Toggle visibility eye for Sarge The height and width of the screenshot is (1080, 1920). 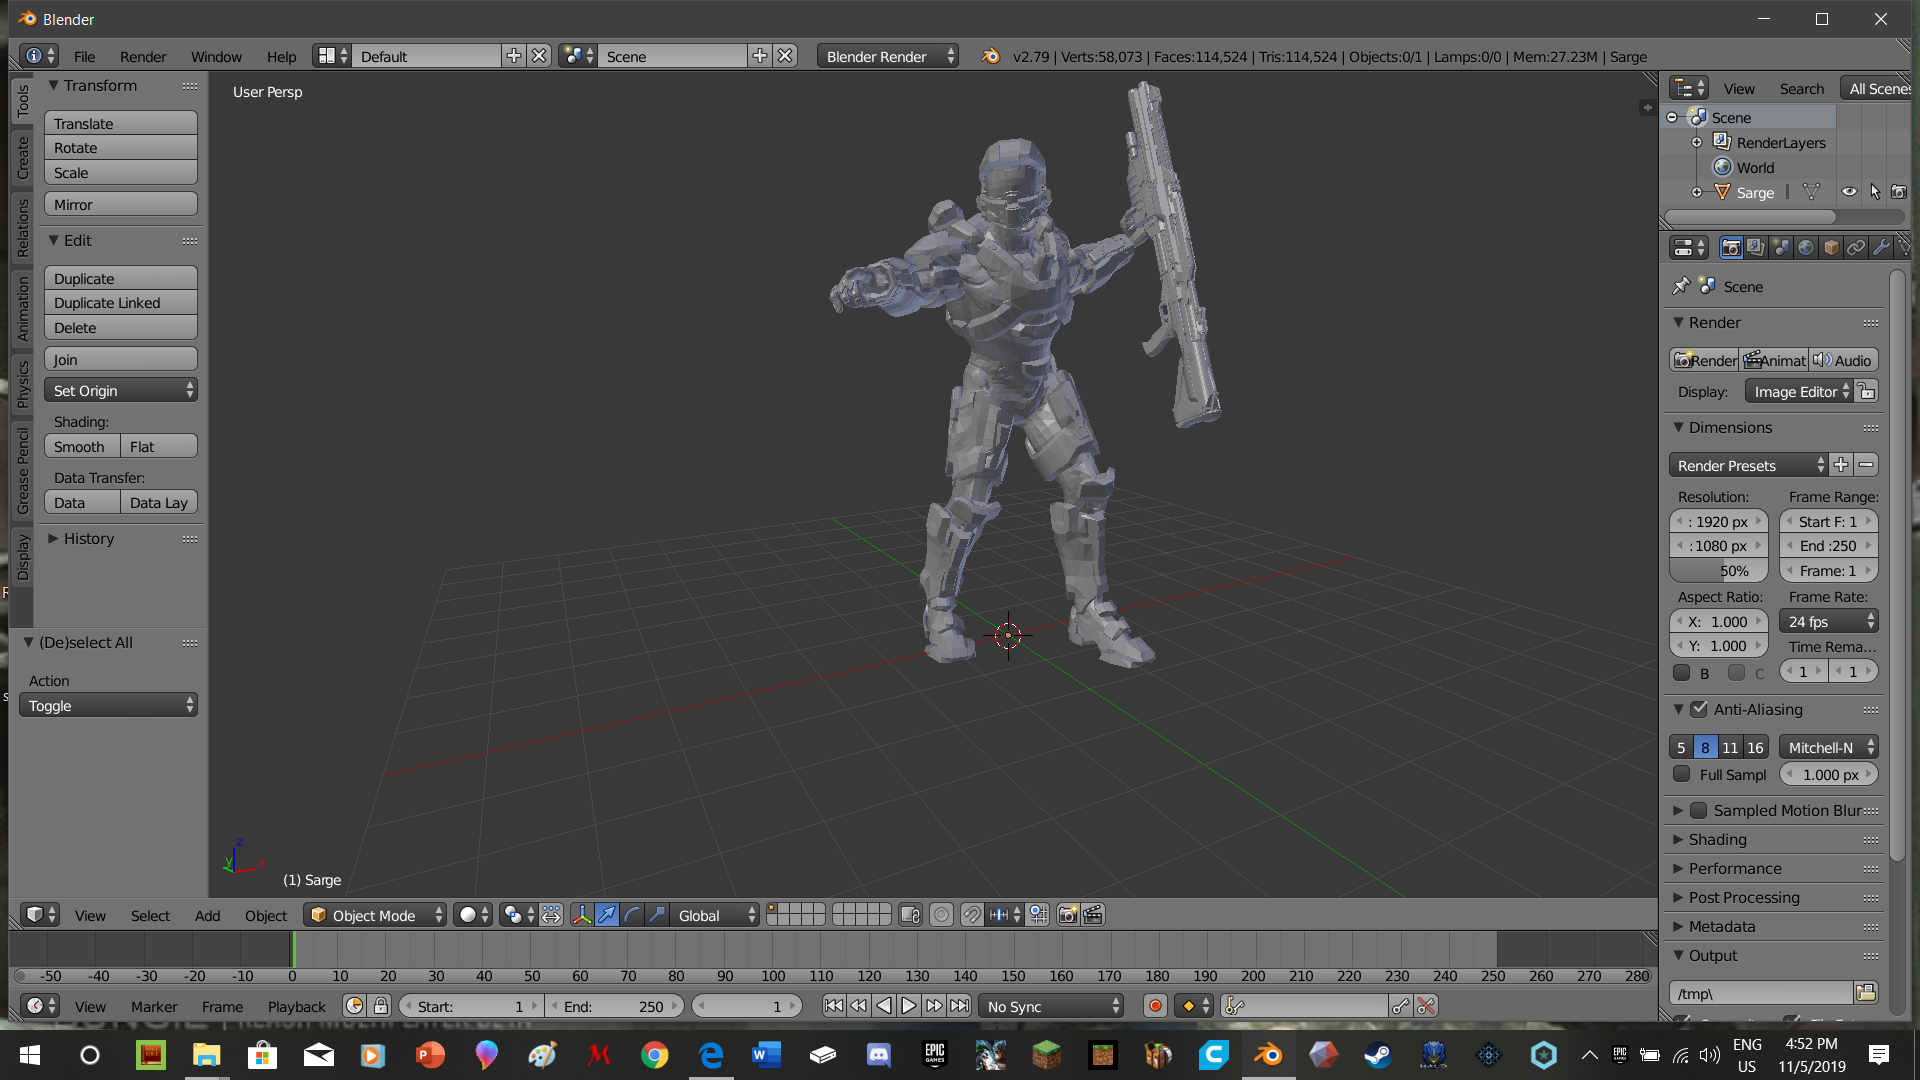click(1850, 192)
